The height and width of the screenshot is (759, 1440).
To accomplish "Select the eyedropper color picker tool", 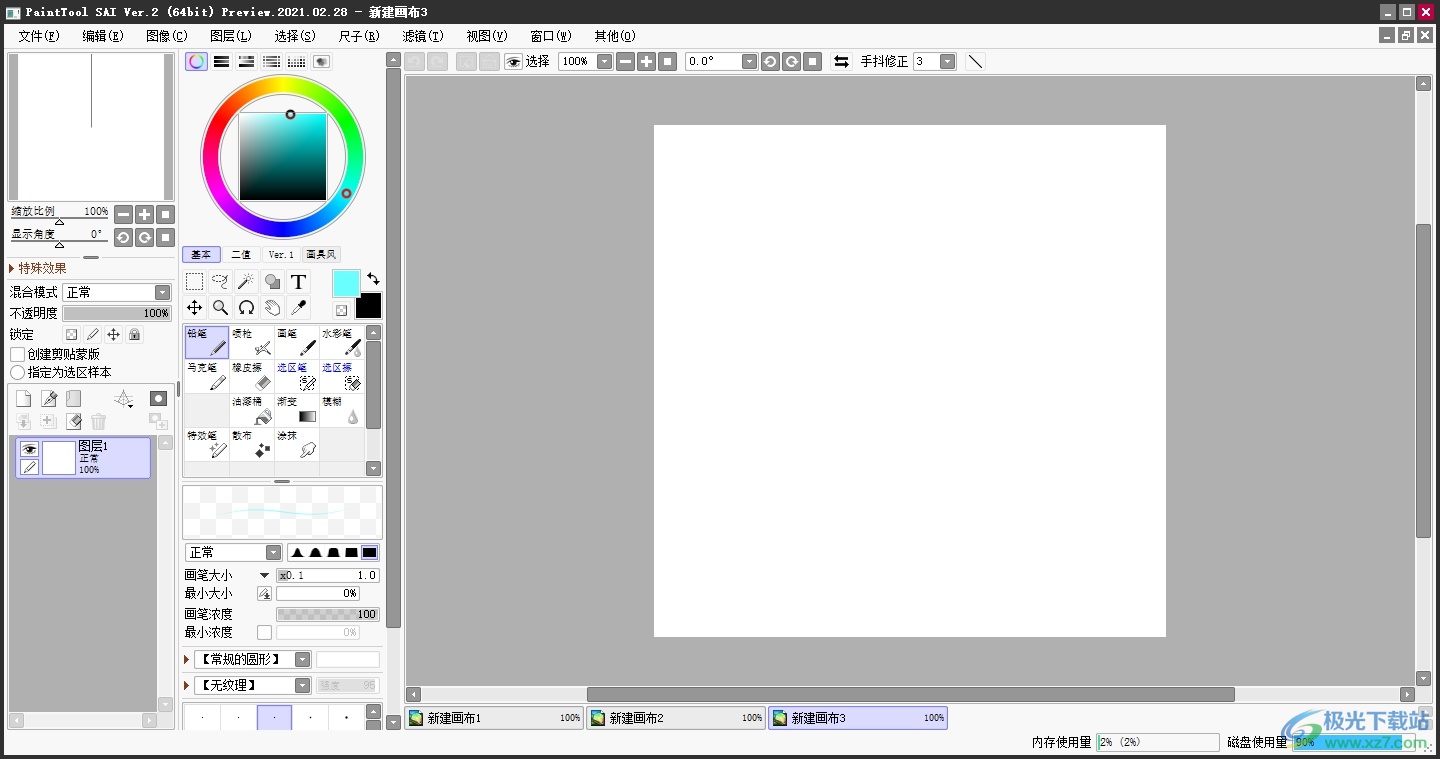I will [x=298, y=308].
